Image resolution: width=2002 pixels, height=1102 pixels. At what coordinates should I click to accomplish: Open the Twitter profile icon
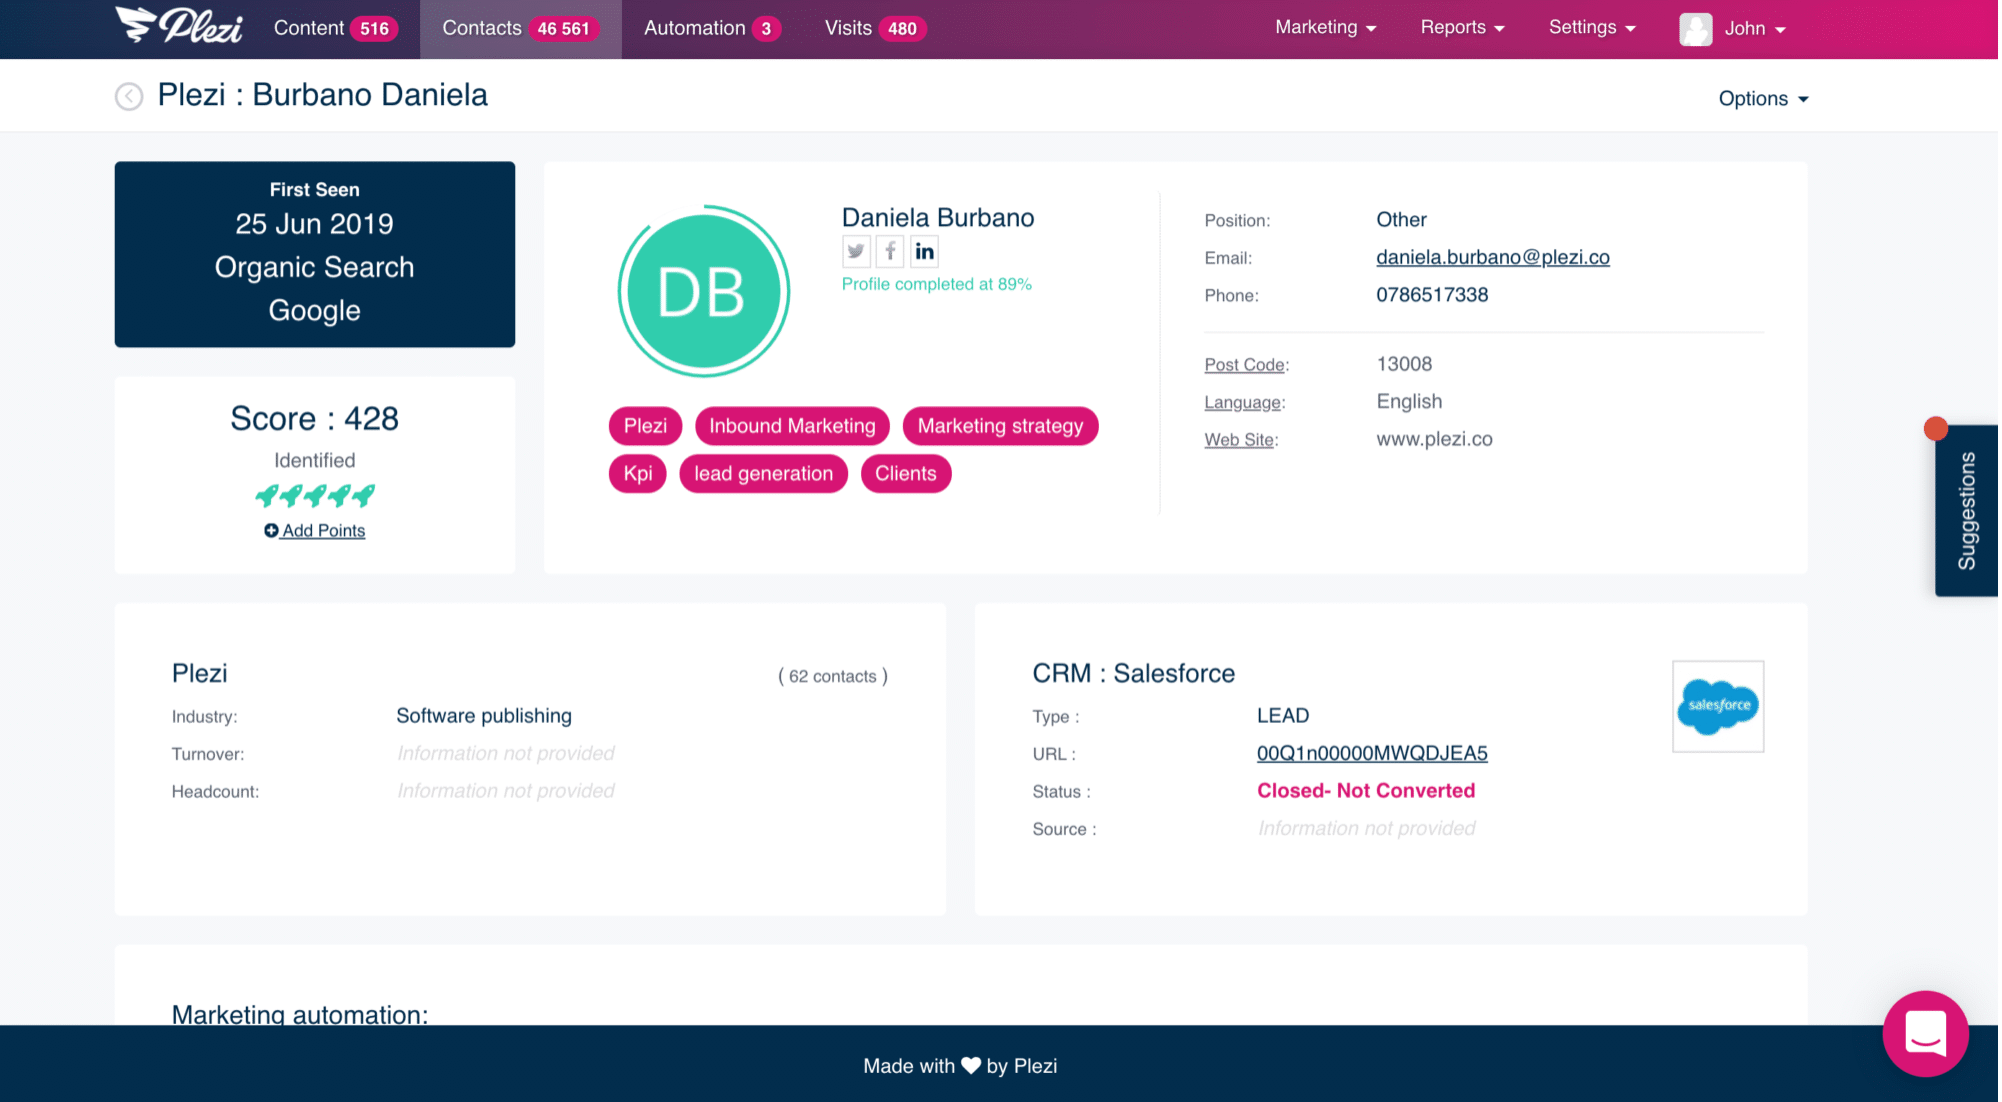856,251
